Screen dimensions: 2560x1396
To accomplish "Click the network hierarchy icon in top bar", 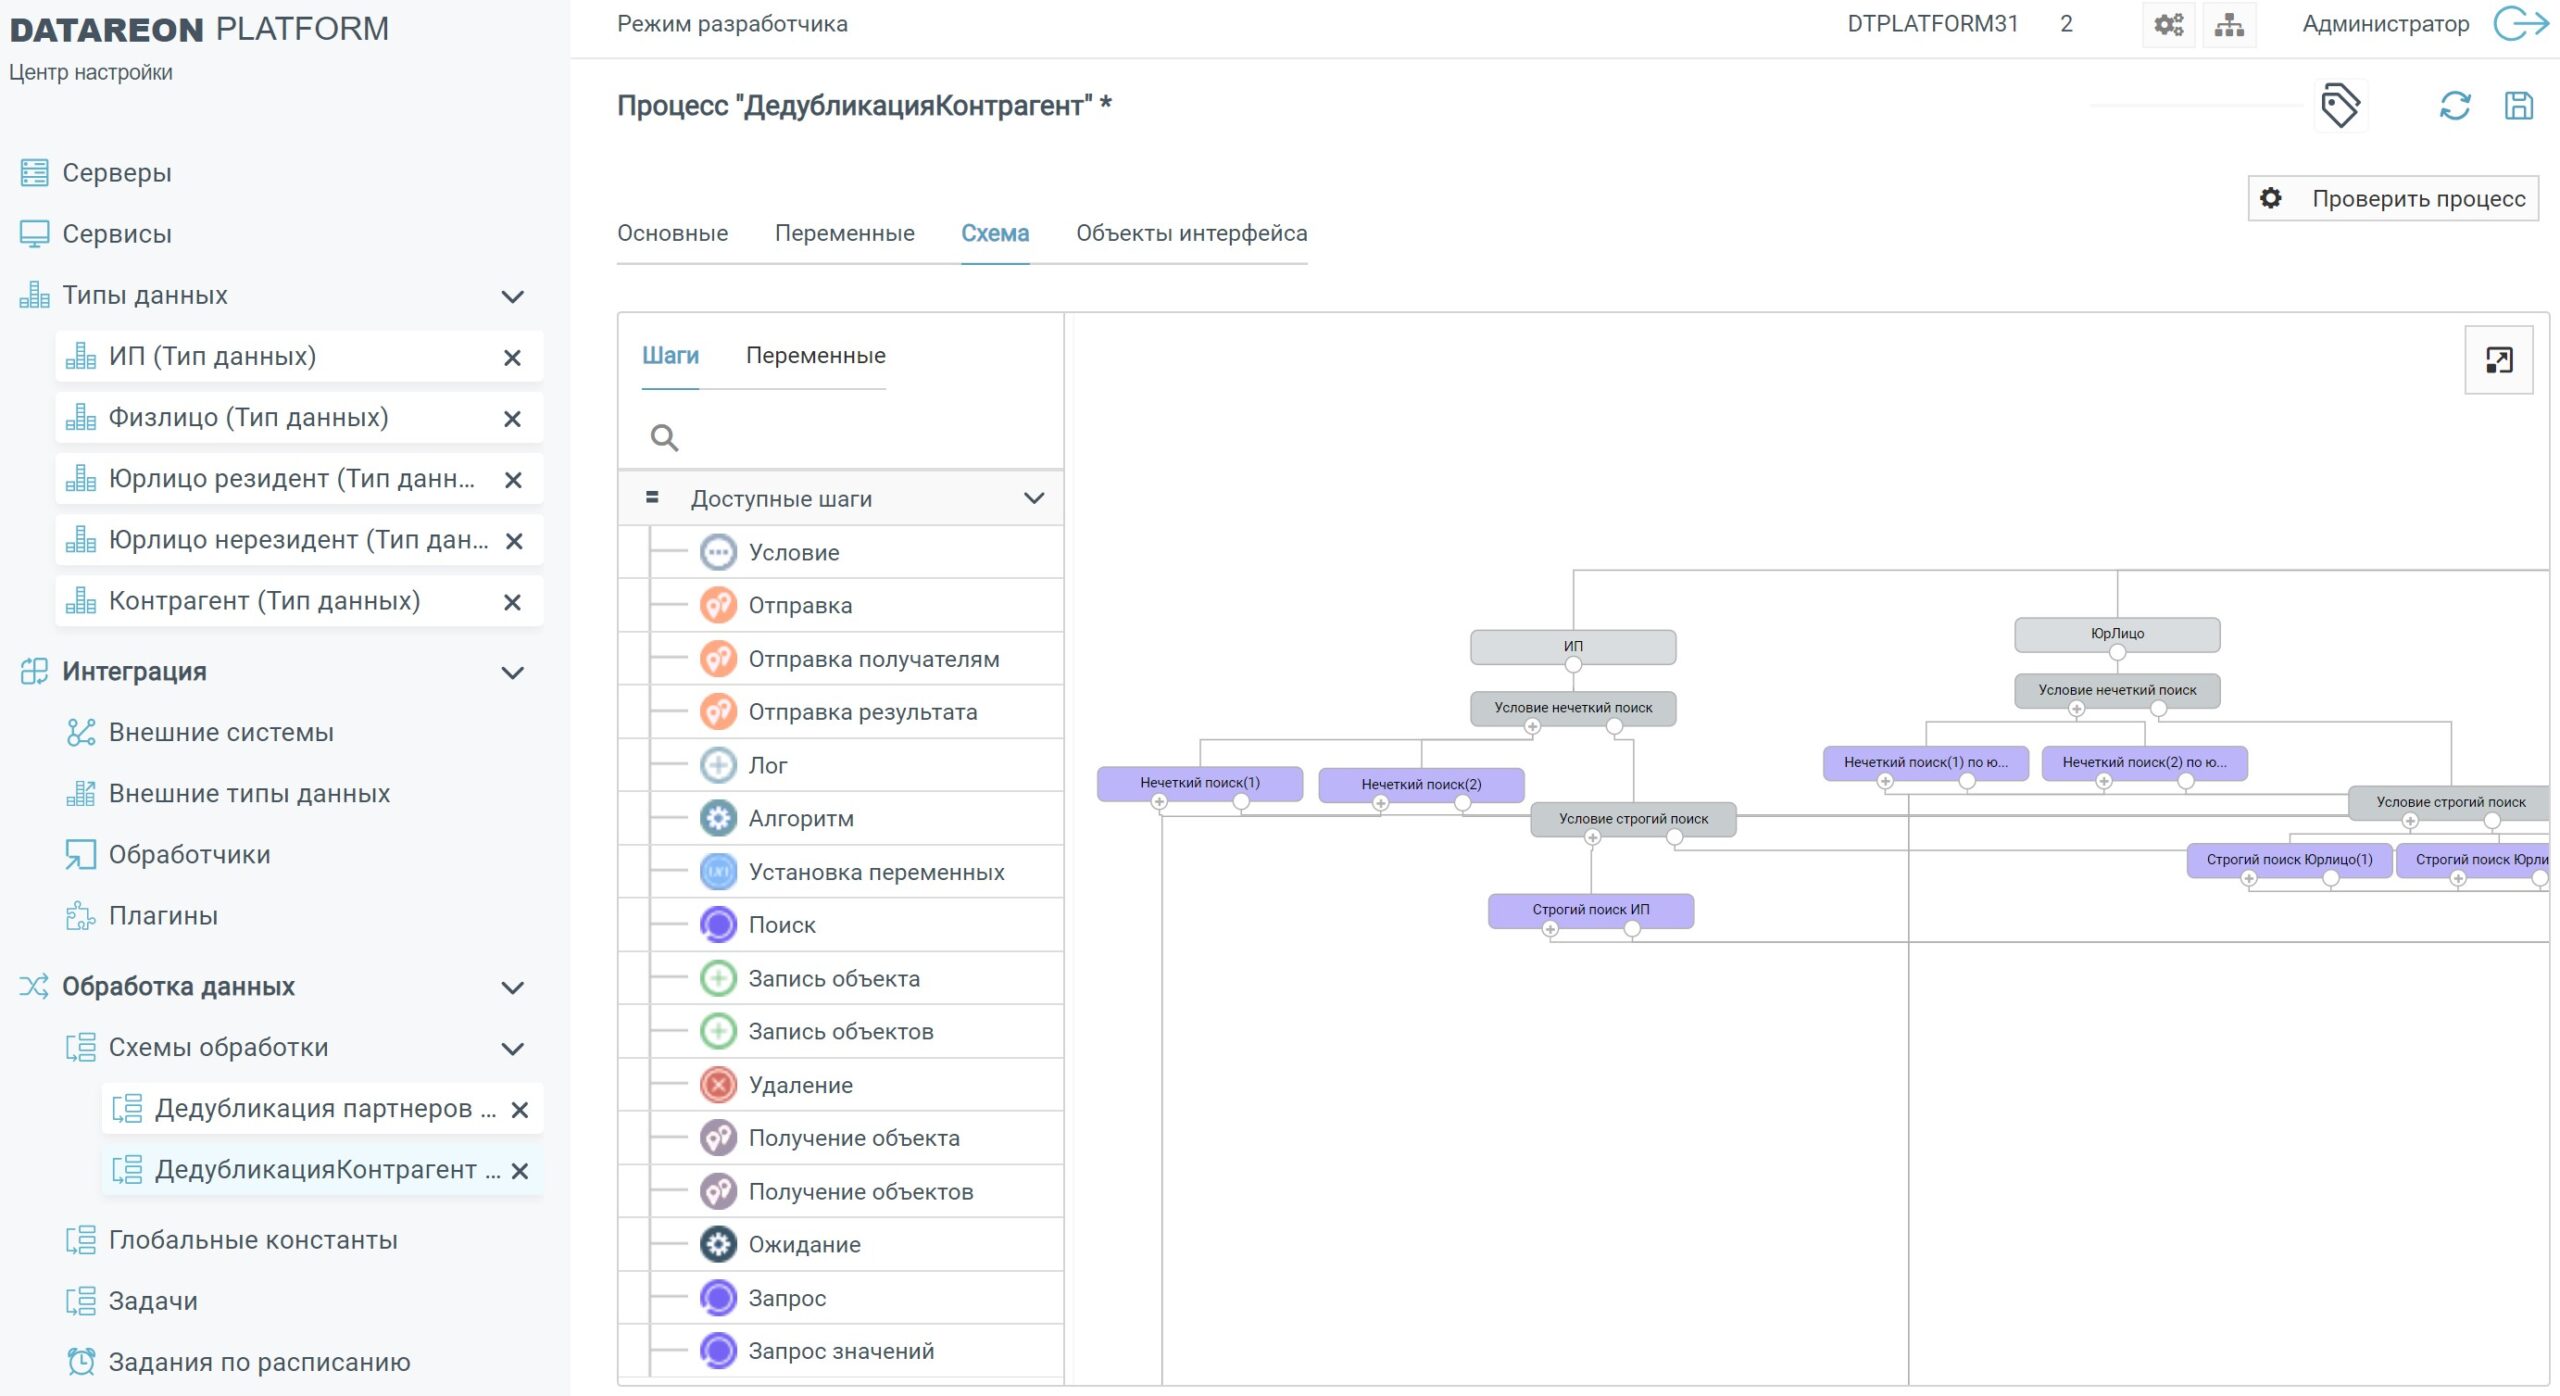I will click(x=2229, y=24).
